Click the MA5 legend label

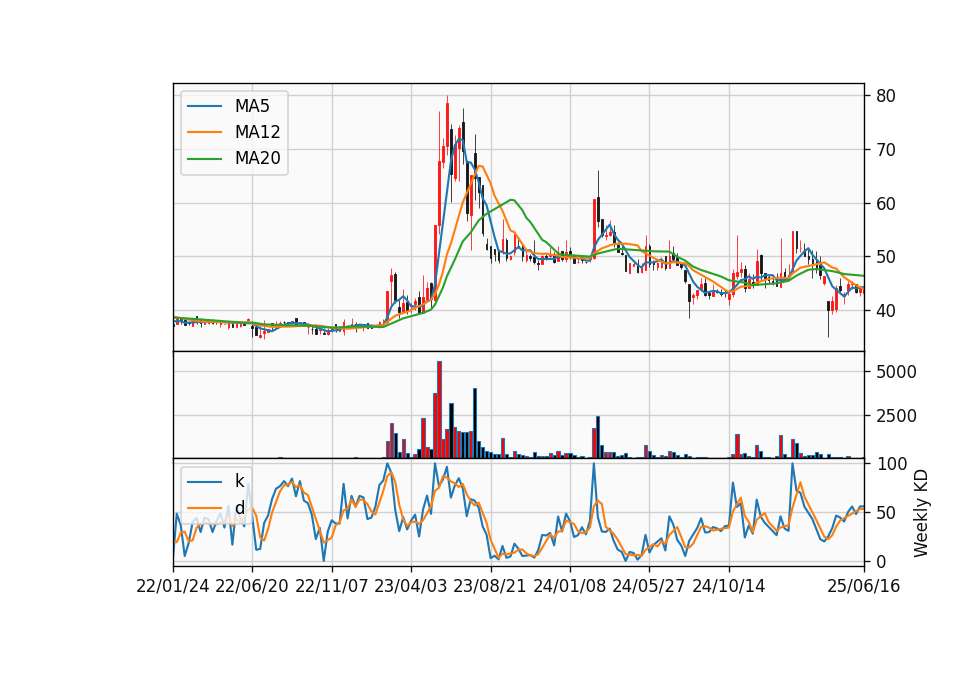tap(252, 106)
